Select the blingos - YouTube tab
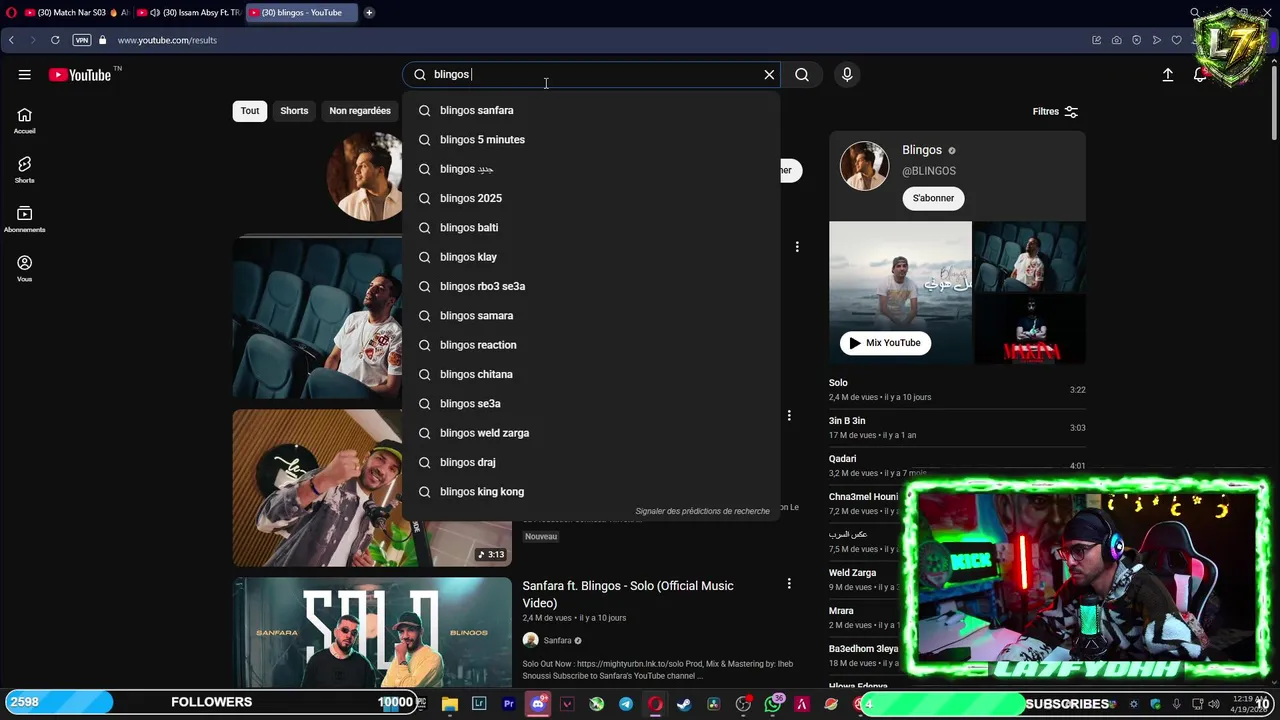Viewport: 1280px width, 720px height. click(x=300, y=13)
